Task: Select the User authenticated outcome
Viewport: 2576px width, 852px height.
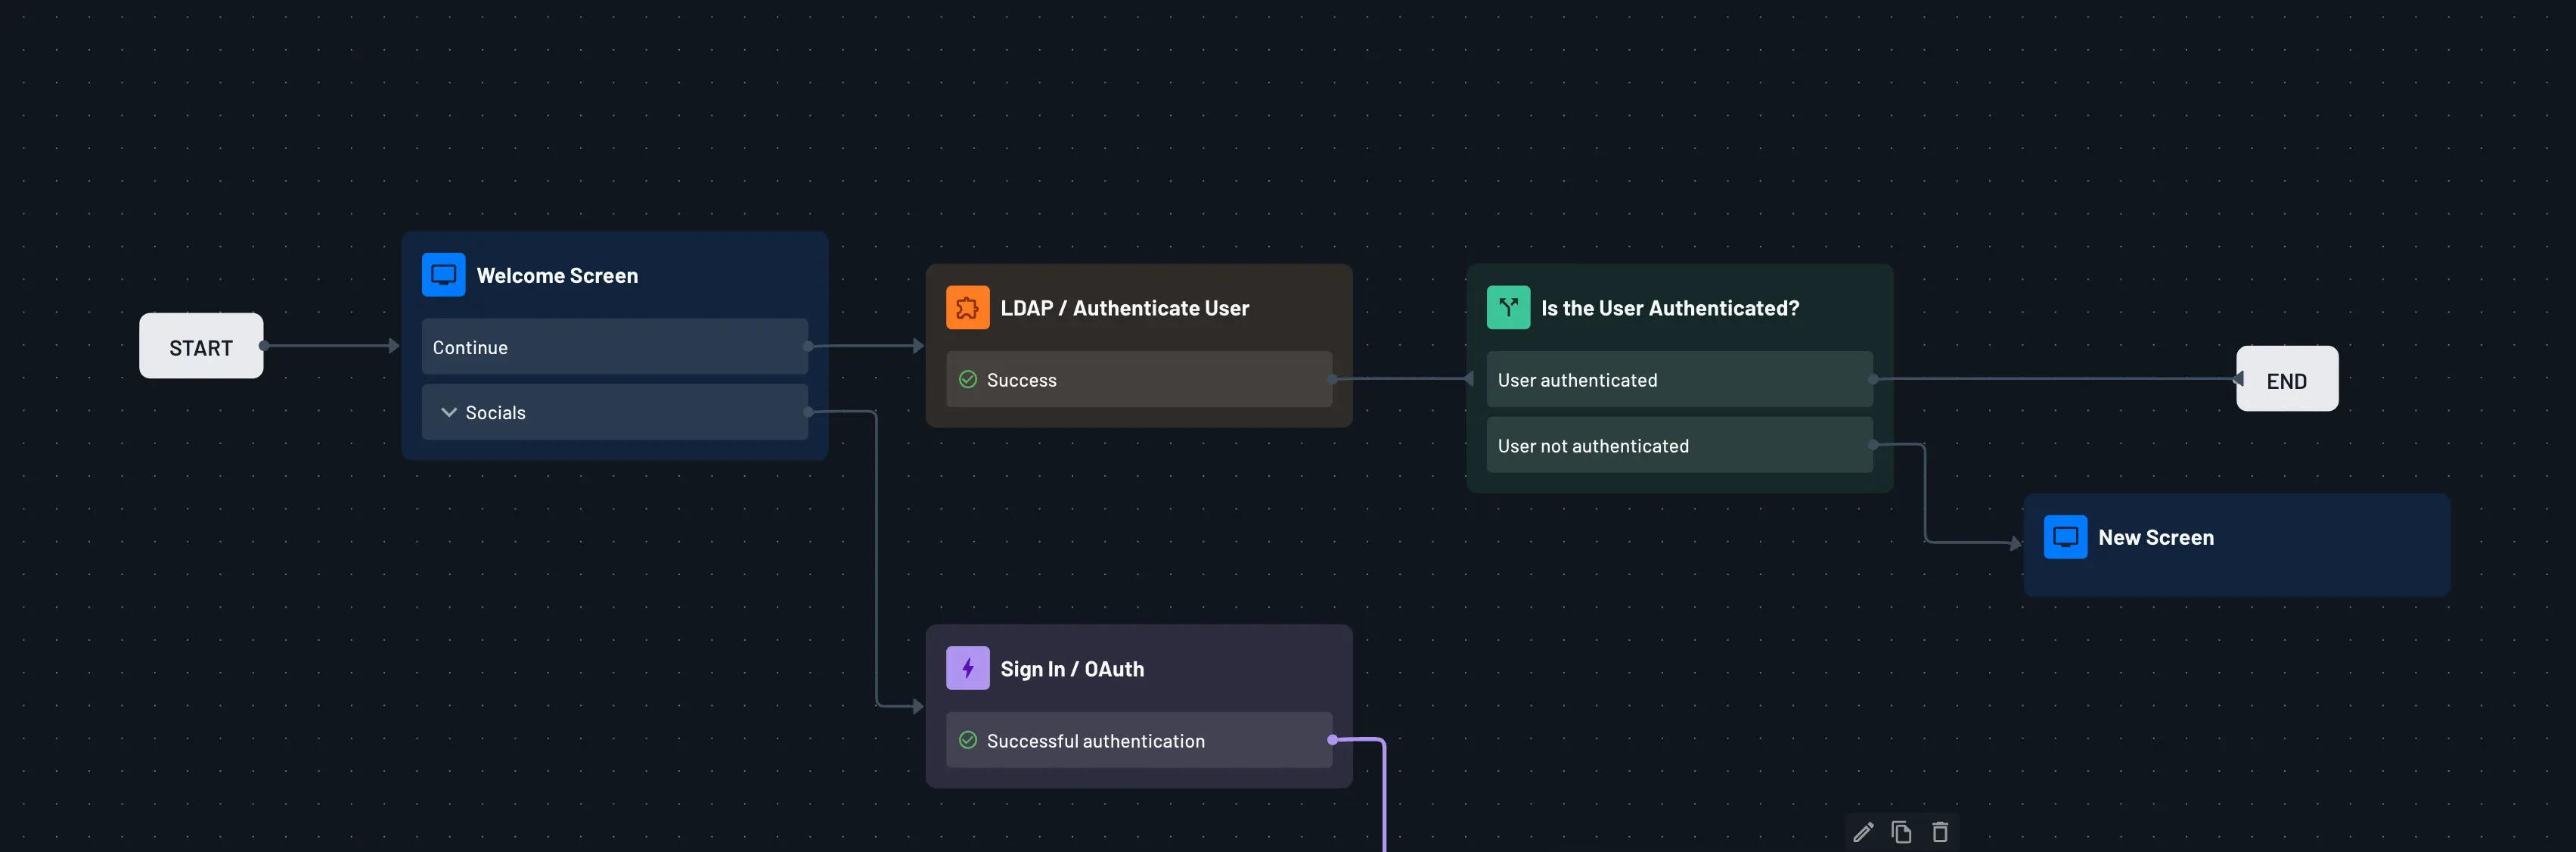Action: coord(1679,379)
